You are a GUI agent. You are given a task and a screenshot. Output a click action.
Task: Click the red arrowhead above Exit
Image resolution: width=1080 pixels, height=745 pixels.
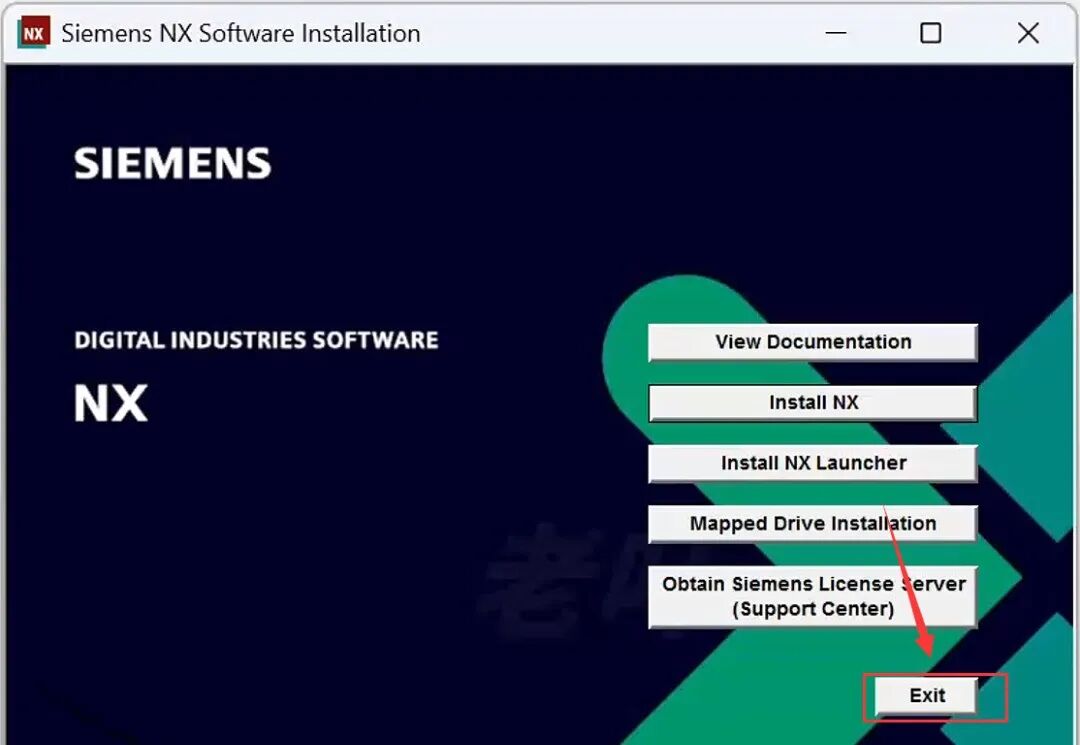925,642
